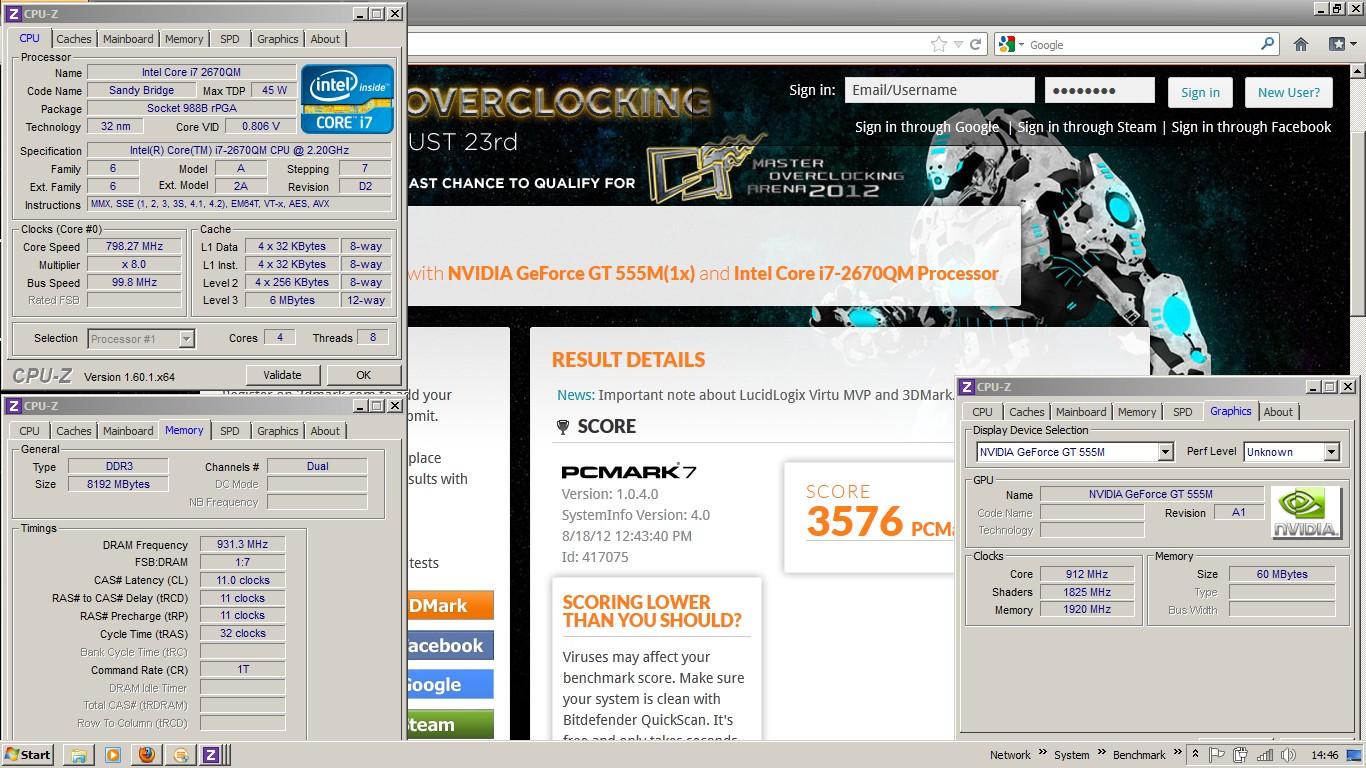
Task: Go to browser home page
Action: coord(1301,44)
